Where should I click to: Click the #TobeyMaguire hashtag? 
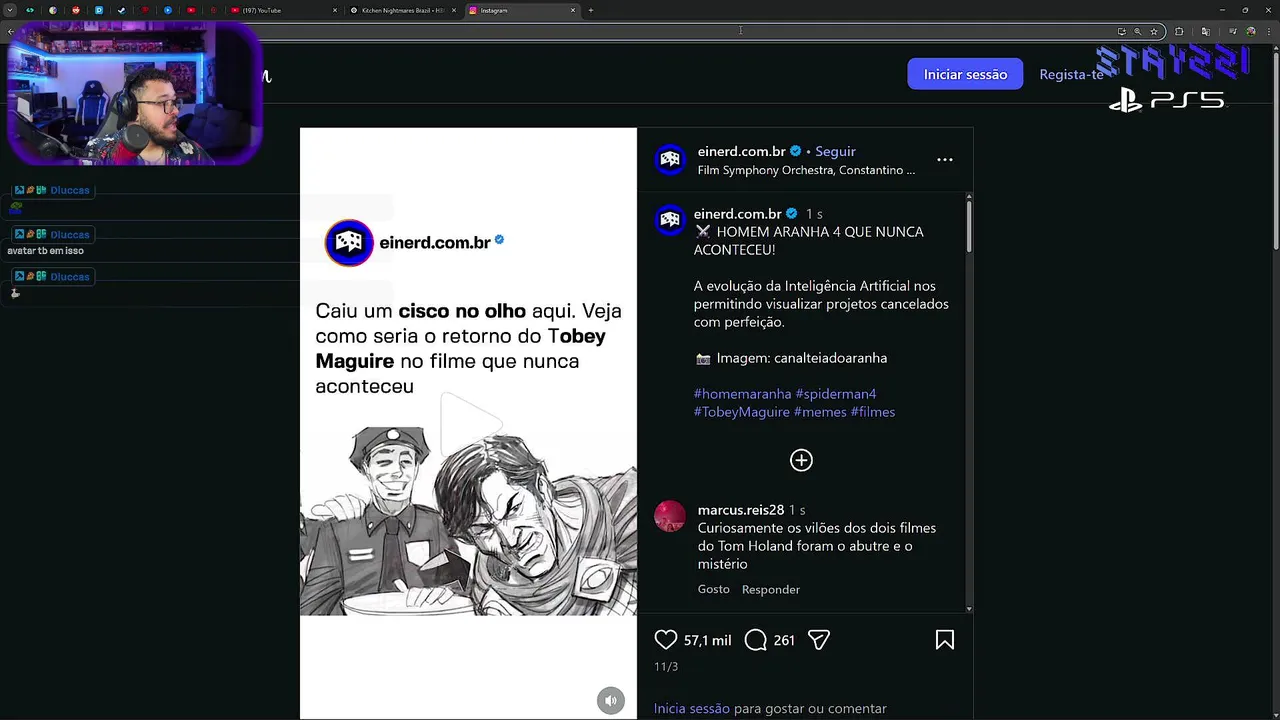(x=742, y=412)
